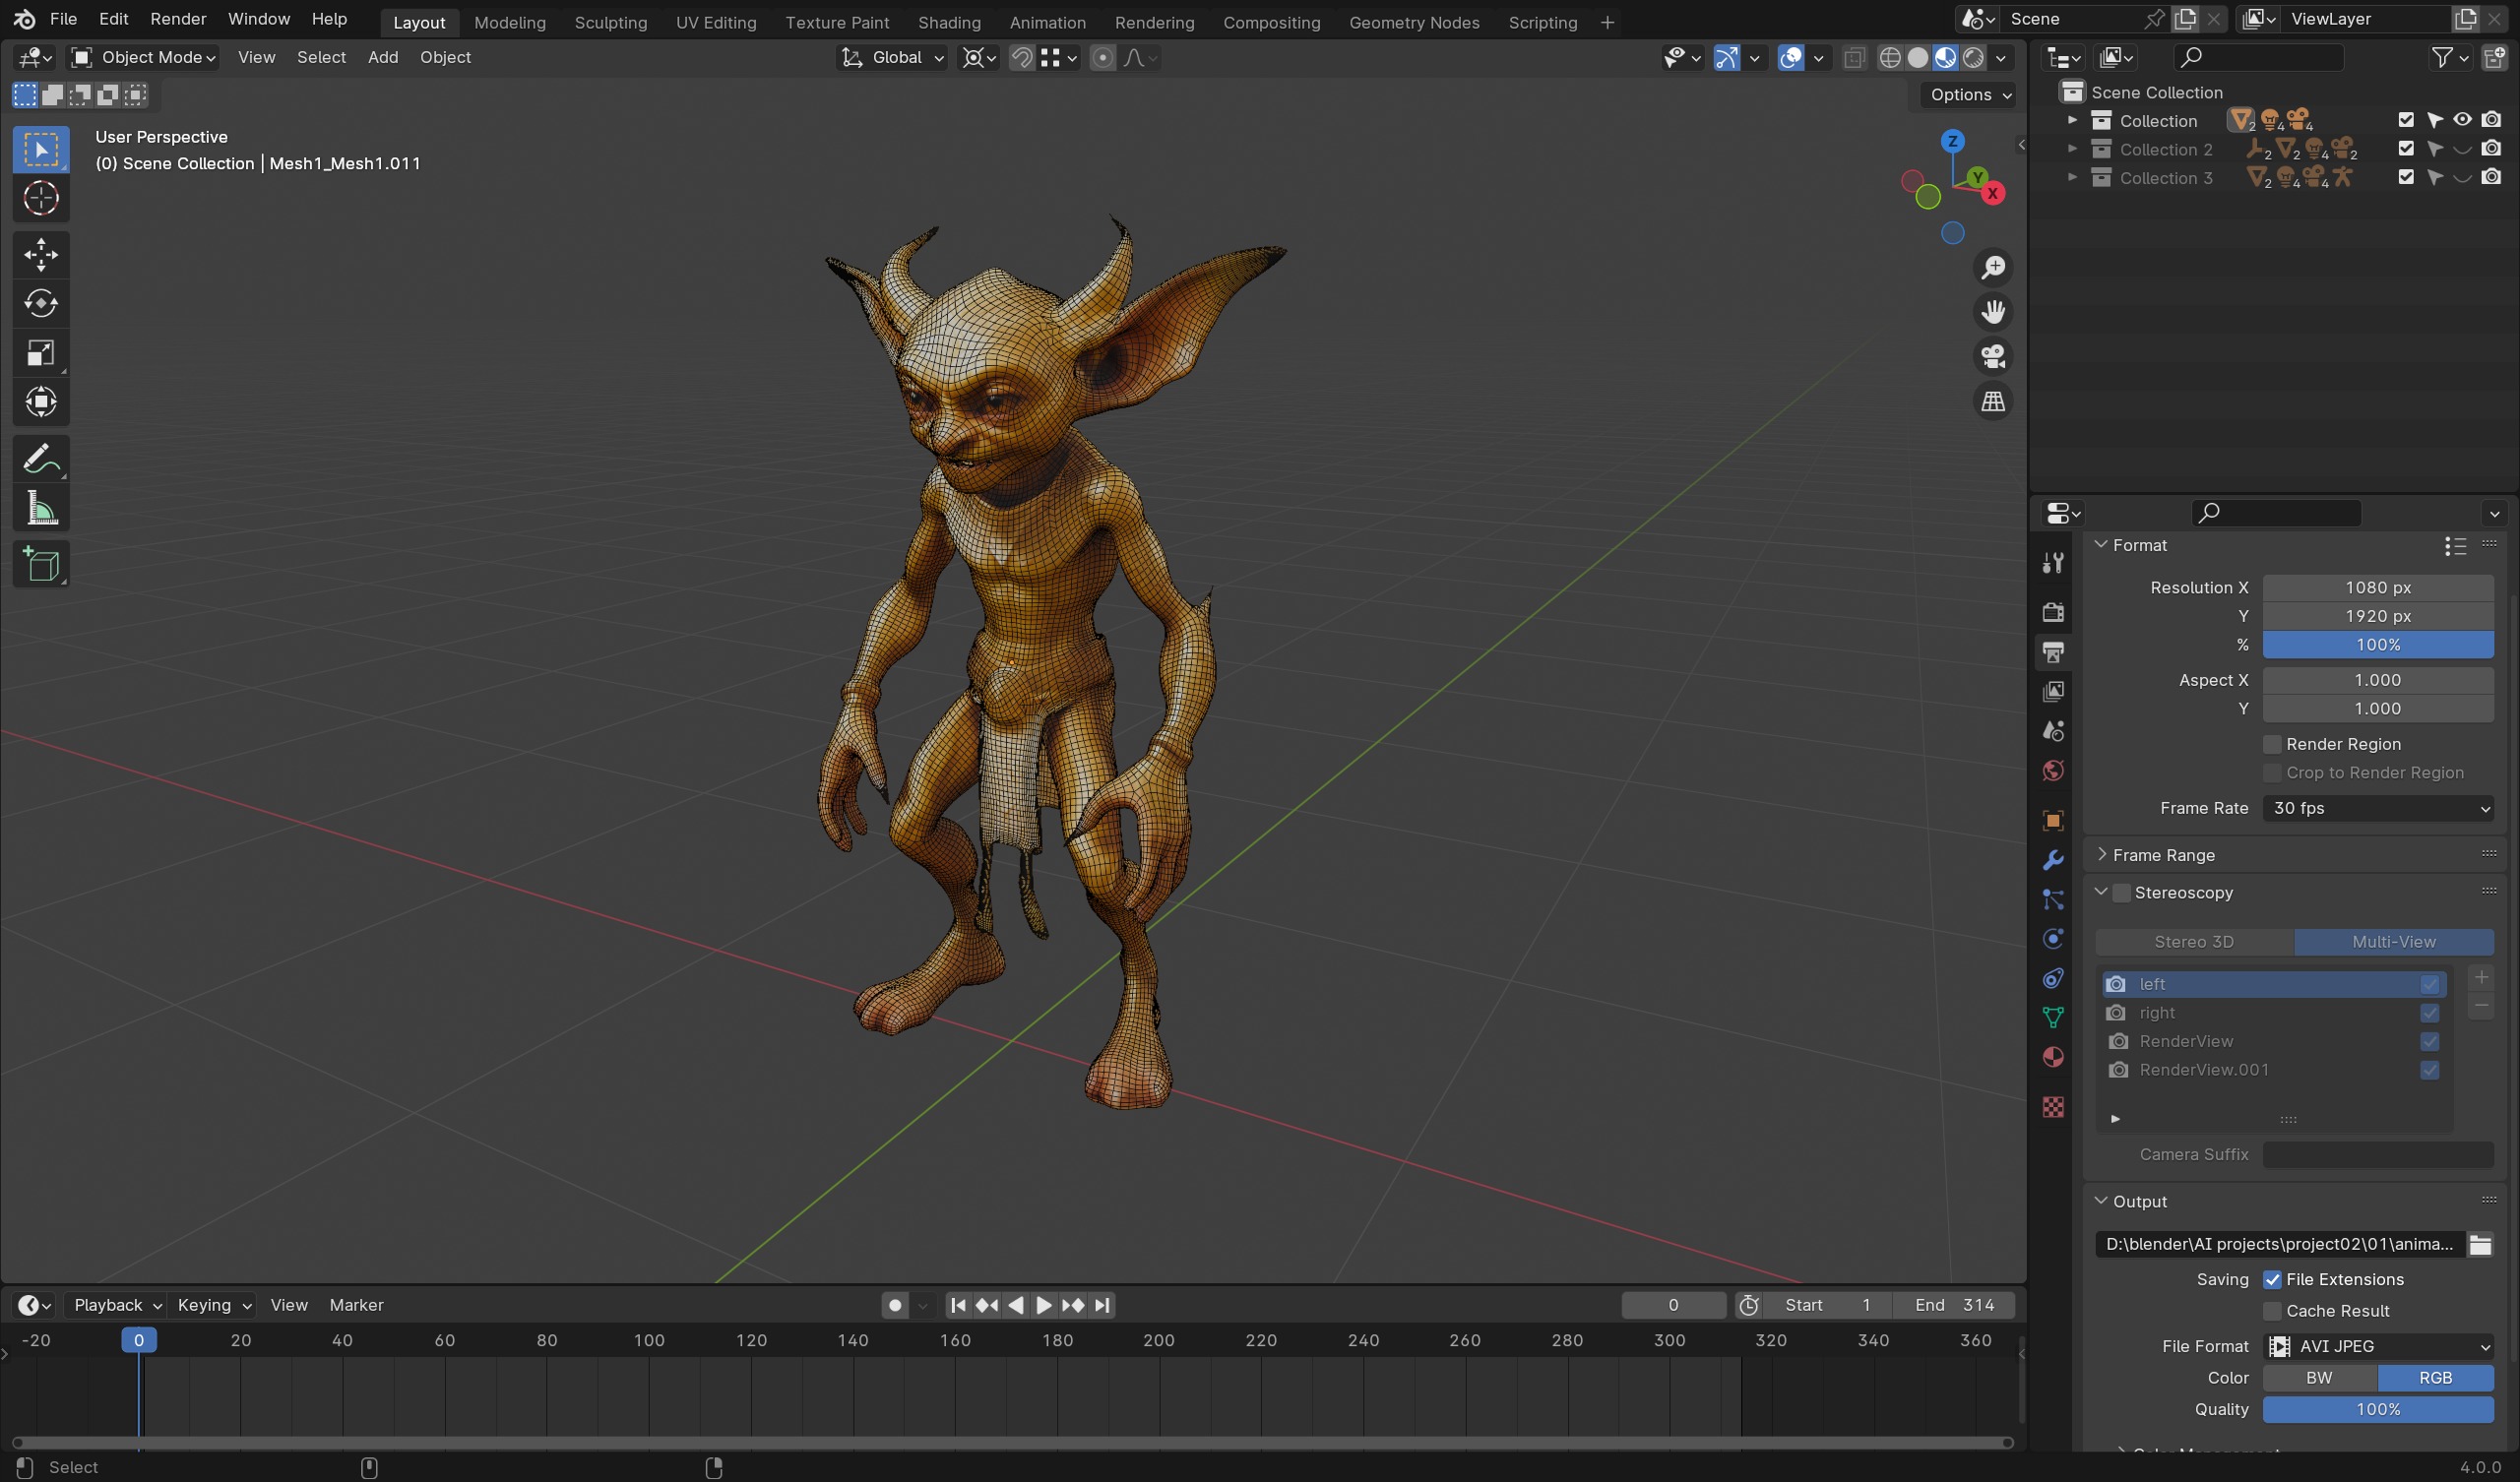Select the Transform tool
The height and width of the screenshot is (1482, 2520).
(41, 402)
